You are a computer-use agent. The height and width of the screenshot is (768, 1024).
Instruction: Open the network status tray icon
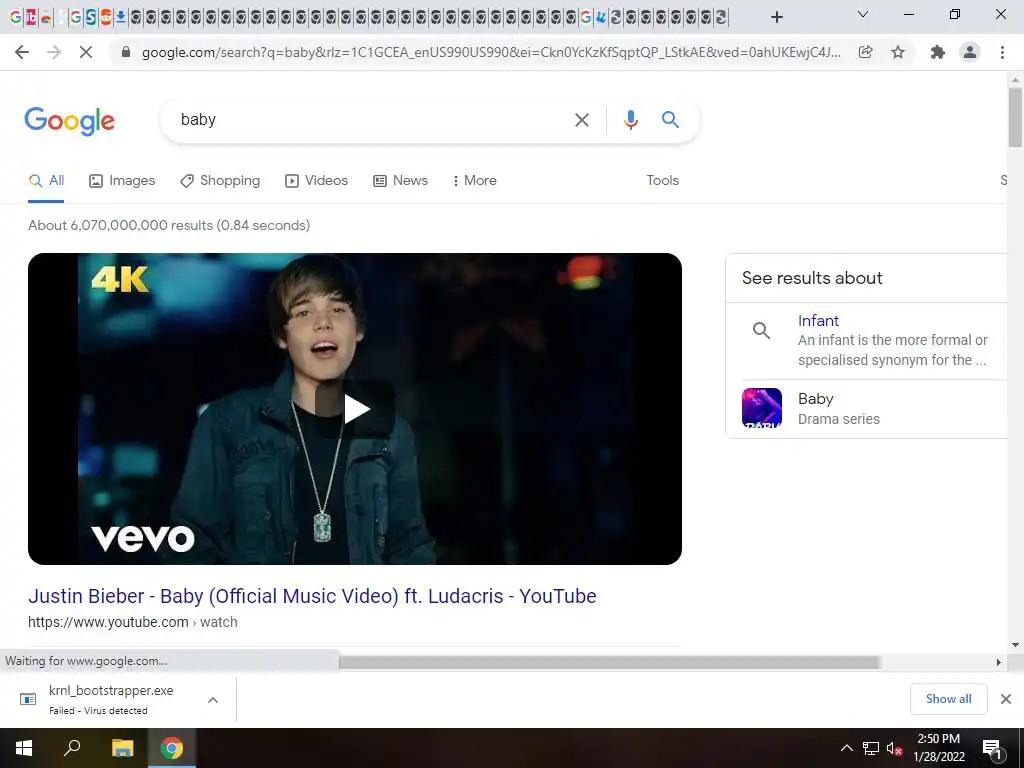tap(871, 748)
